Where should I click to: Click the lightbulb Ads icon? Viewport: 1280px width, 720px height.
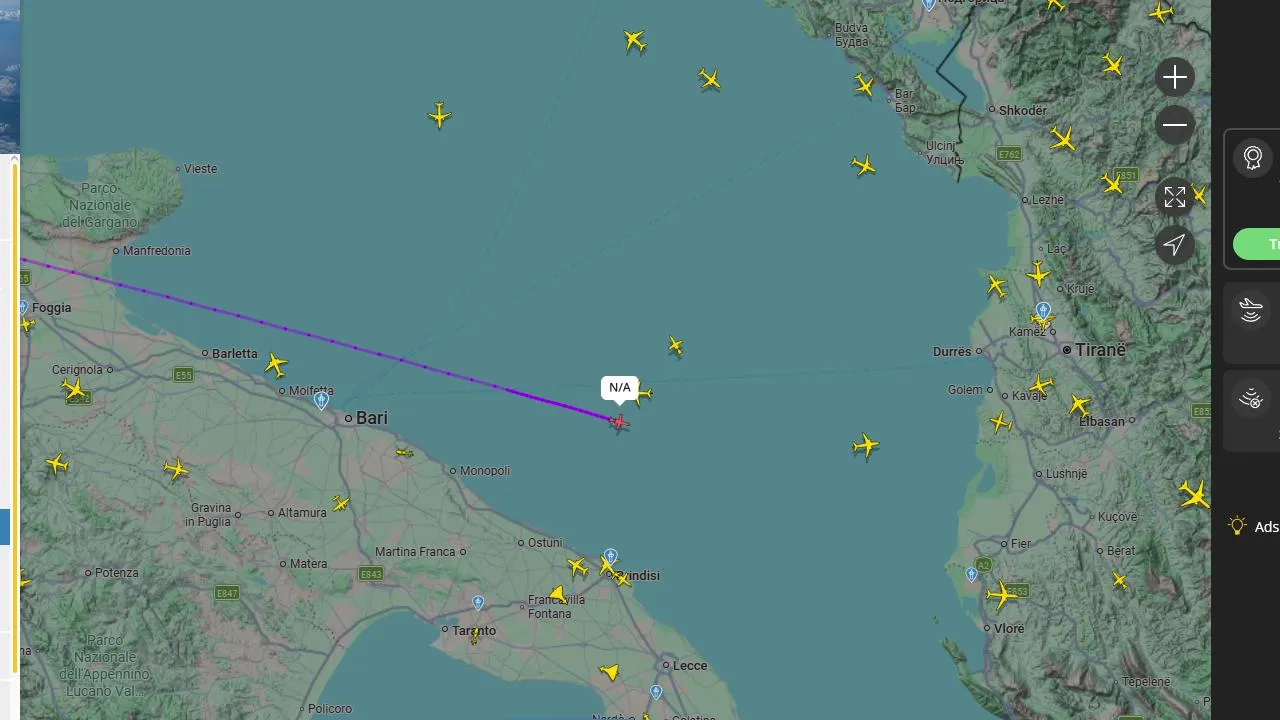coord(1237,526)
